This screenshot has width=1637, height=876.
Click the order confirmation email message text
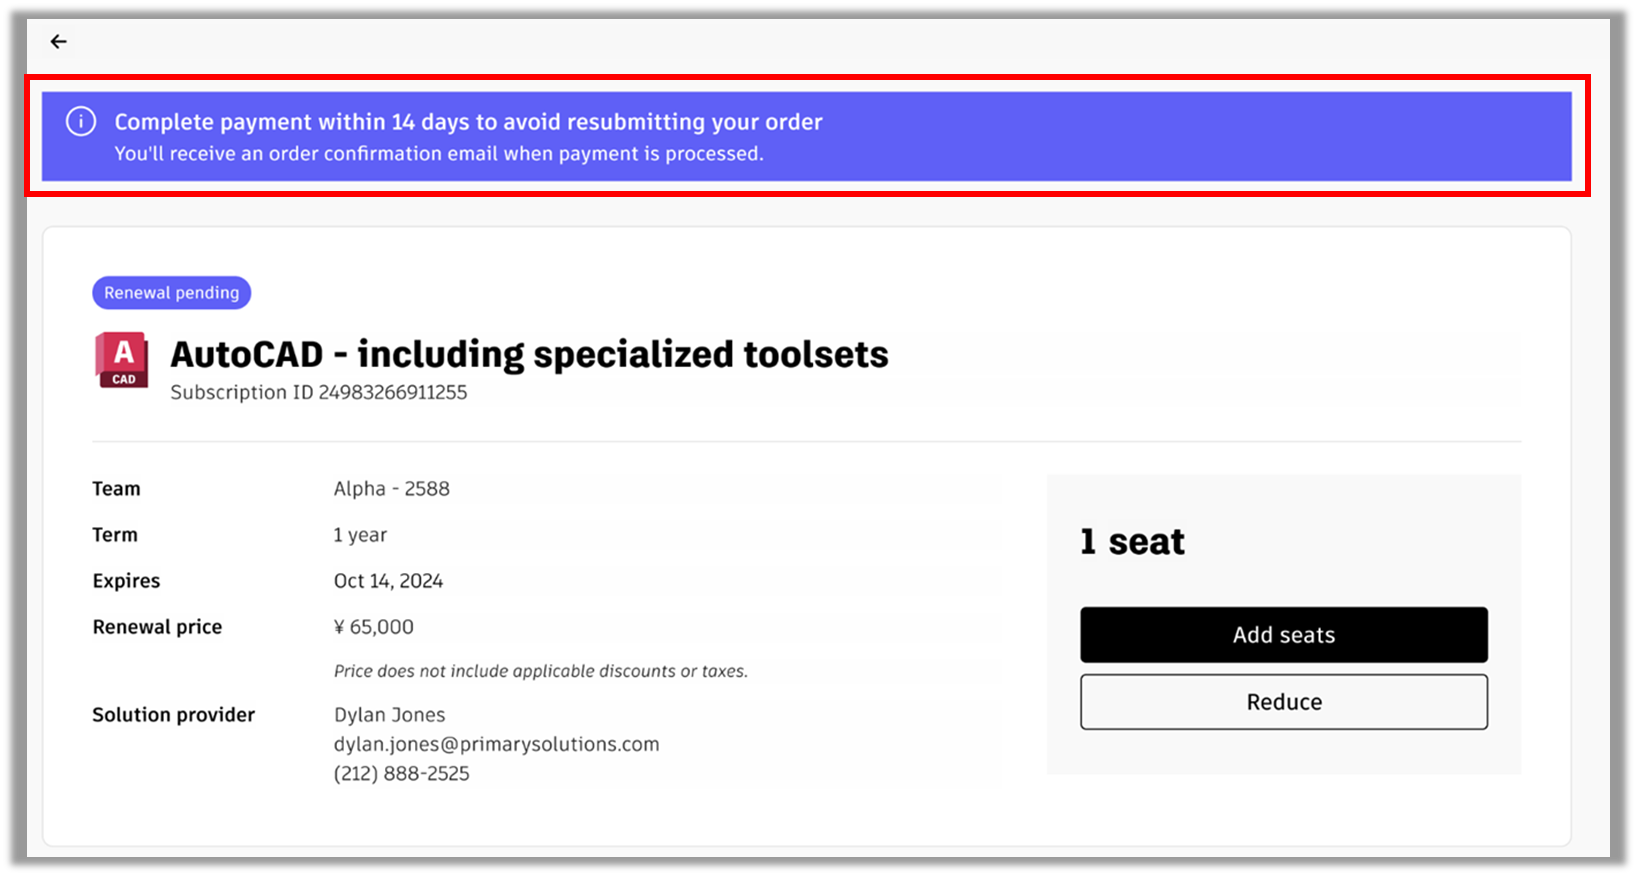pyautogui.click(x=438, y=154)
